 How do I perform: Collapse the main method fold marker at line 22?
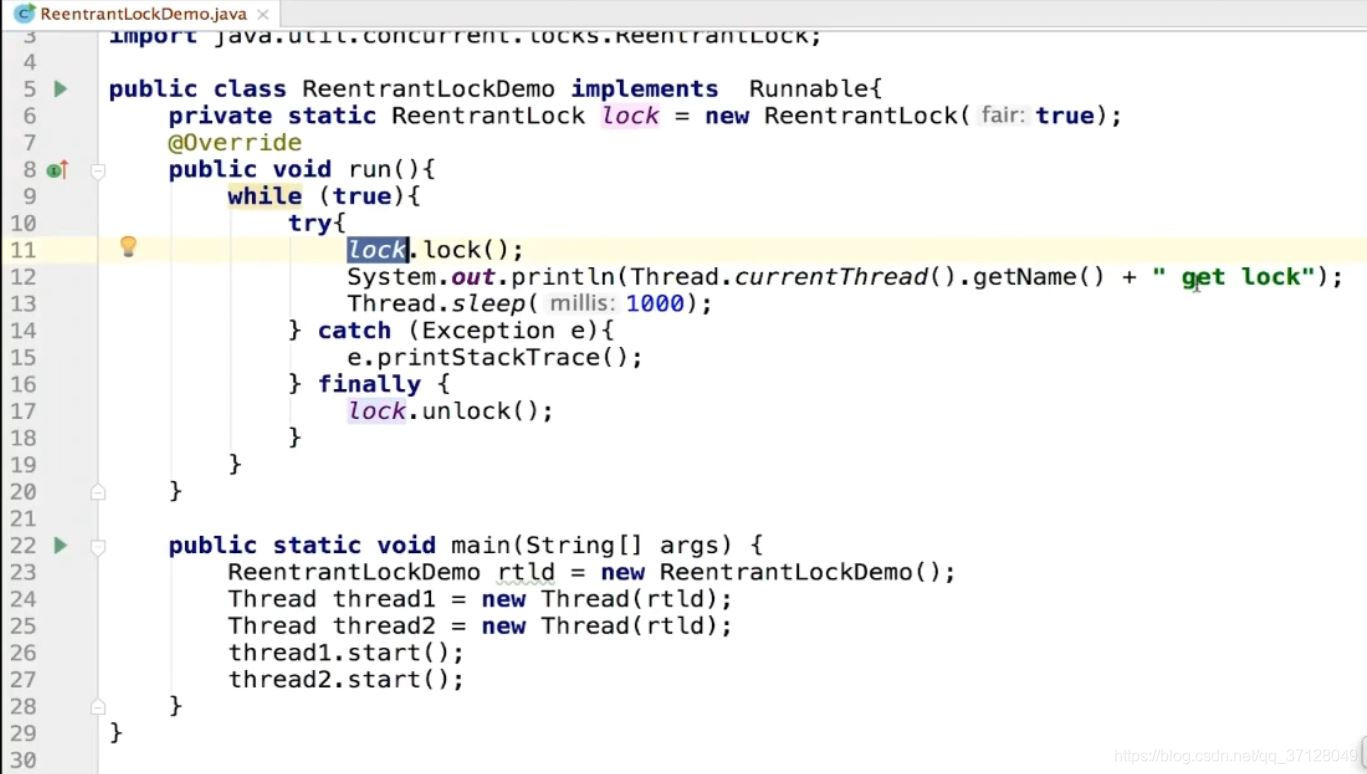(x=98, y=546)
